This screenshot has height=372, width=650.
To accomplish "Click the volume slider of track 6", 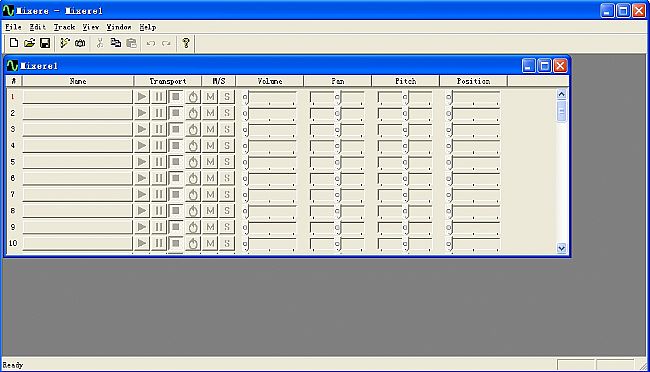I will [x=269, y=178].
